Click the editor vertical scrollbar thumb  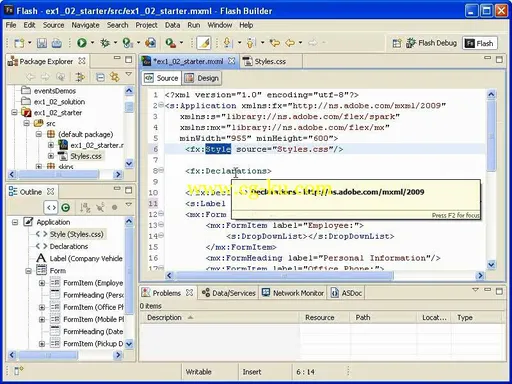click(x=491, y=136)
